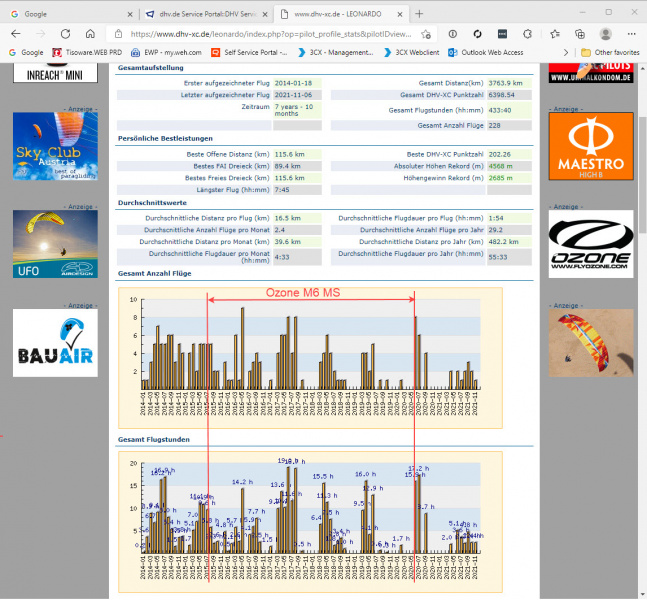The height and width of the screenshot is (600, 647).
Task: Select the first flight date 2014-01-18
Action: (293, 83)
